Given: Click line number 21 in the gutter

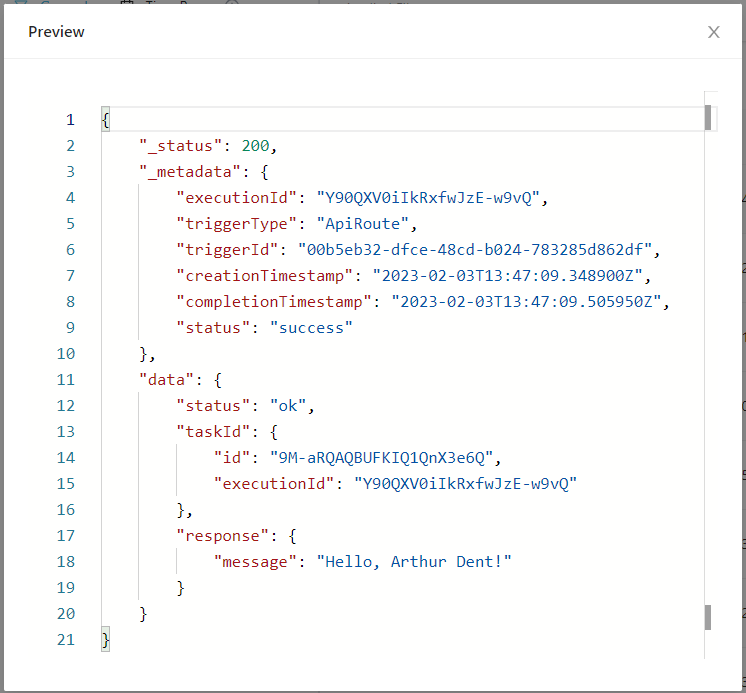Looking at the screenshot, I should [x=66, y=640].
